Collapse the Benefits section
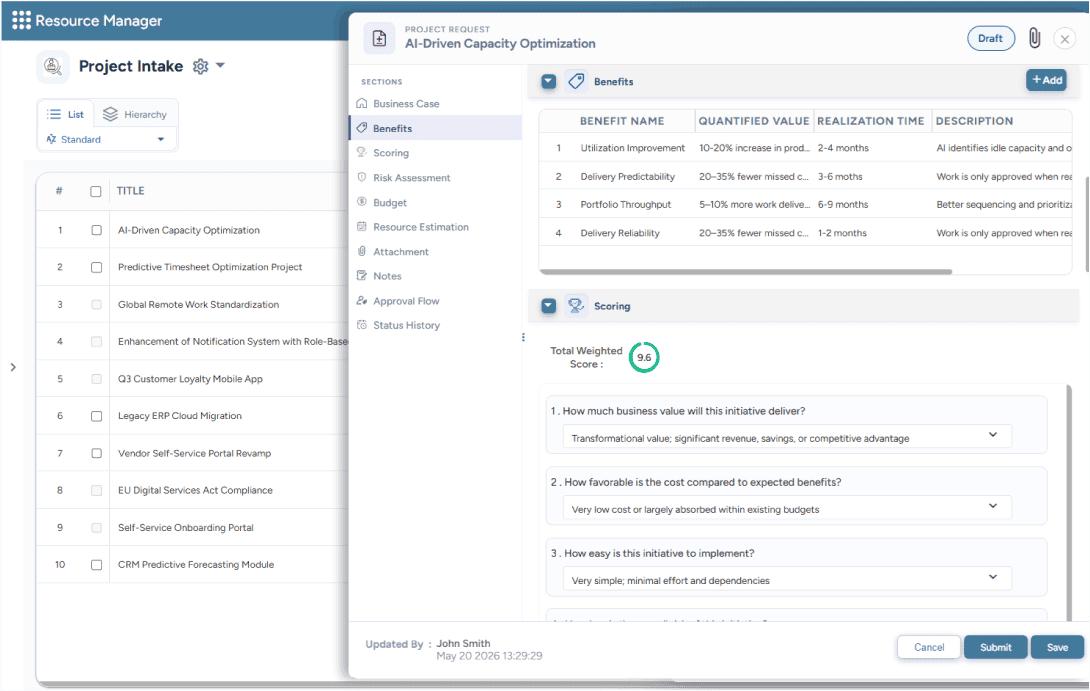Viewport: 1090px width, 691px height. (548, 81)
